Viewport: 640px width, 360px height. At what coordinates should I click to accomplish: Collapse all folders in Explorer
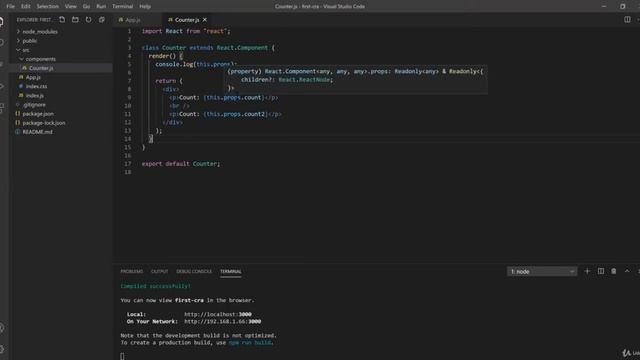102,20
